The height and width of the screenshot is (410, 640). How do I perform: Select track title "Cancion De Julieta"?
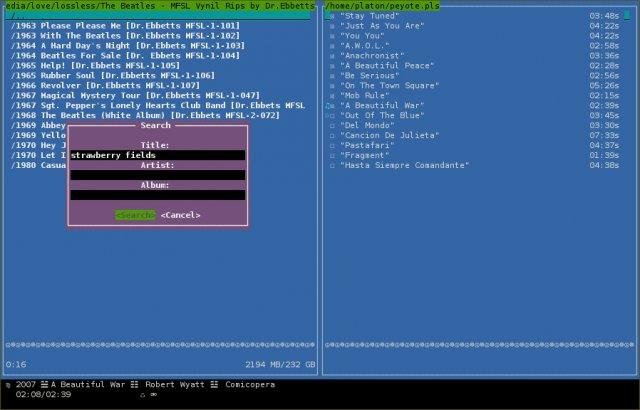click(390, 136)
